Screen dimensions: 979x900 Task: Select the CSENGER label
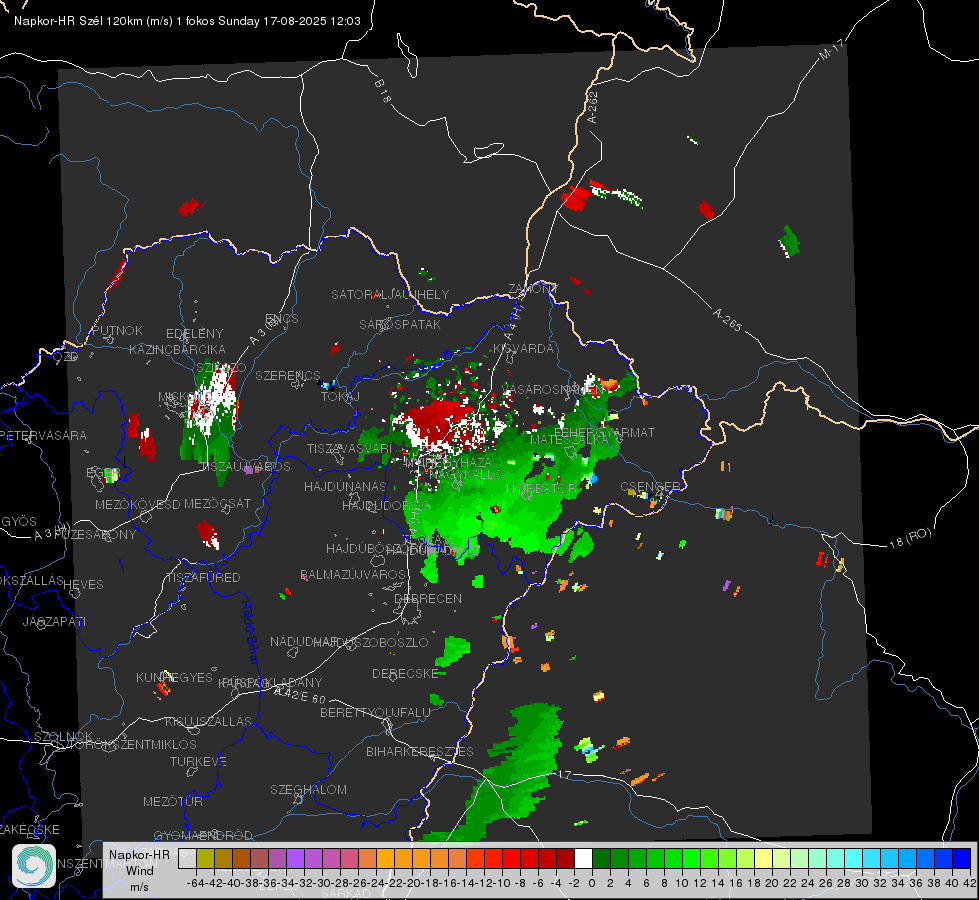click(650, 486)
